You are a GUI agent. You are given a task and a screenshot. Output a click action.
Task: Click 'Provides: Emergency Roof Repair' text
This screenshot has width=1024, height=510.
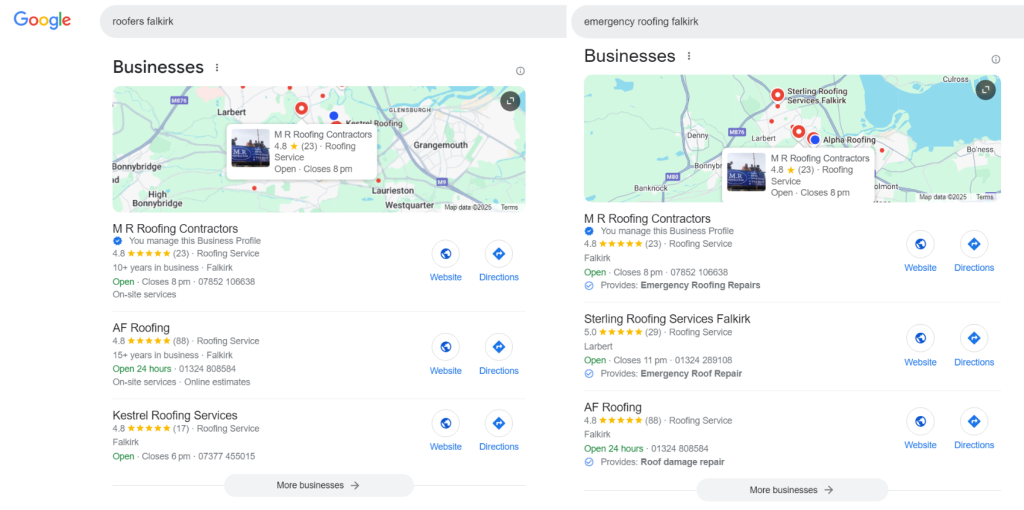(671, 374)
